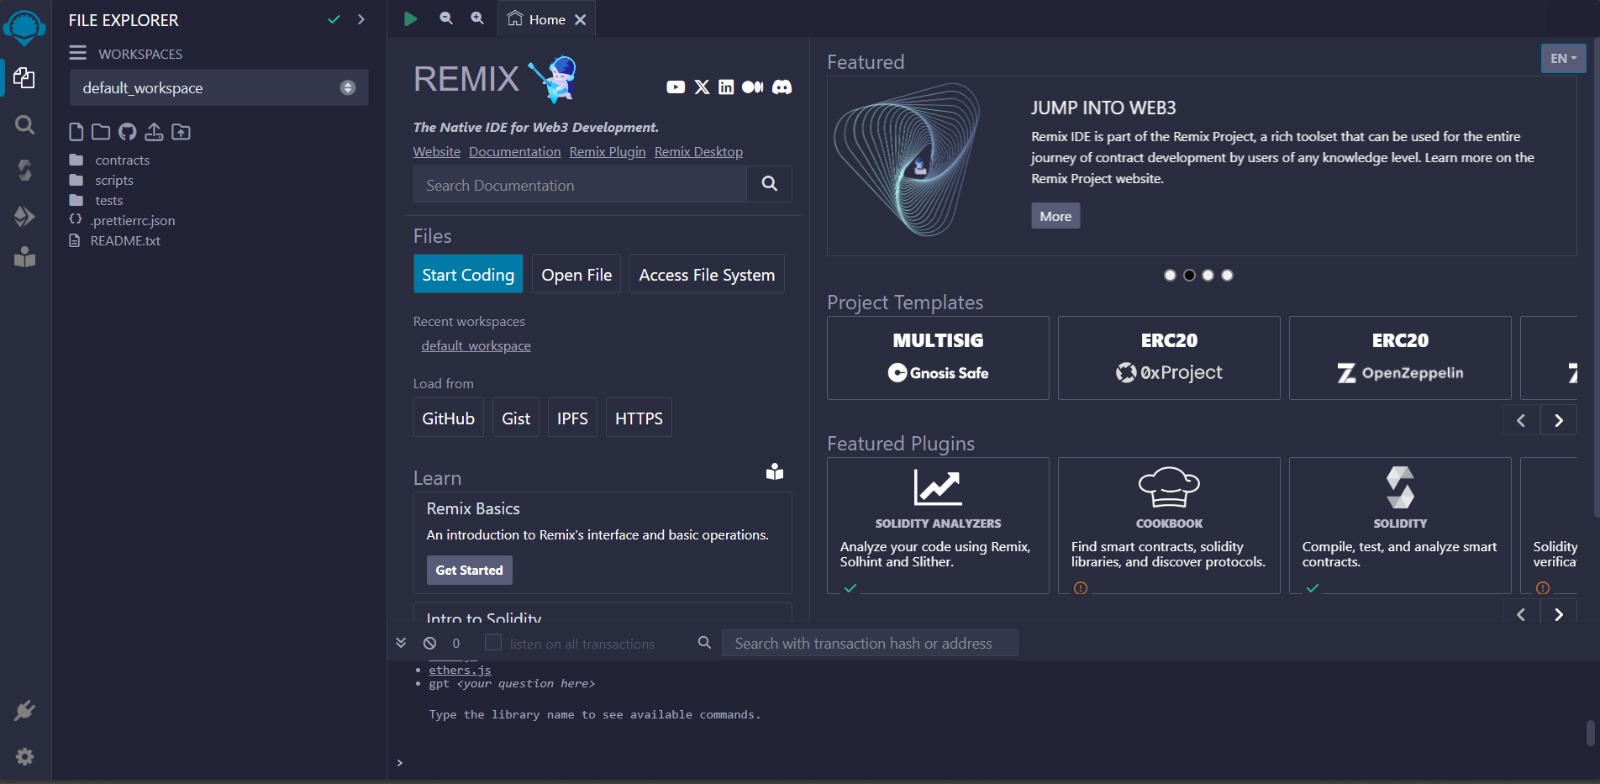Show previous project templates arrow
Screen dimensions: 1600x784
(x=1521, y=420)
